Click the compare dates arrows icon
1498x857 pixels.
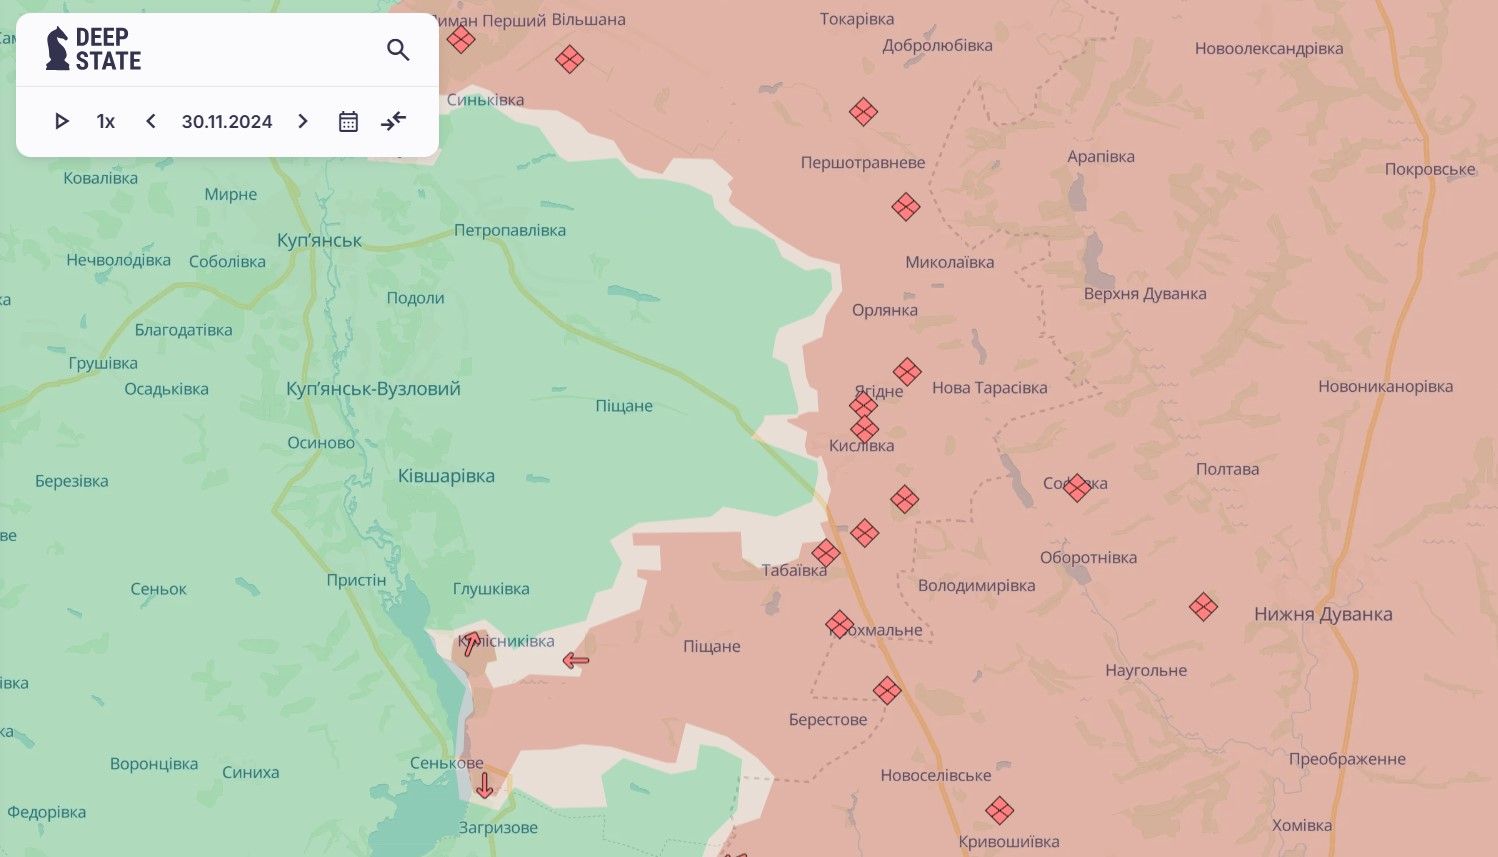pyautogui.click(x=394, y=121)
